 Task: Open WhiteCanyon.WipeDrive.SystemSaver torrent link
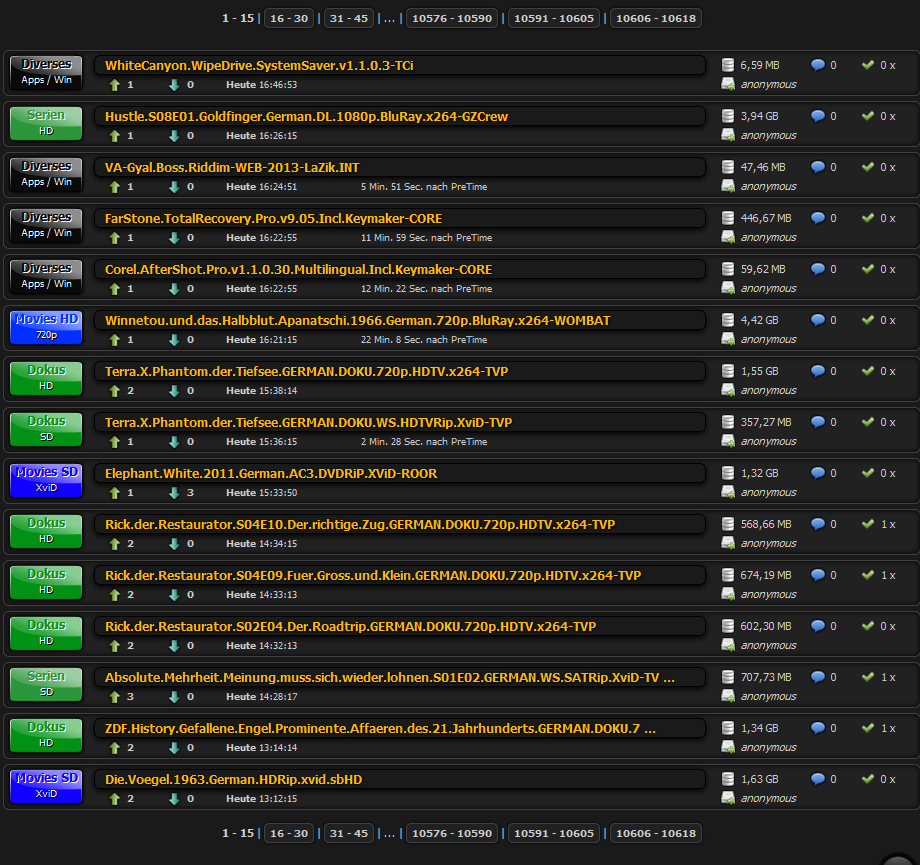259,65
